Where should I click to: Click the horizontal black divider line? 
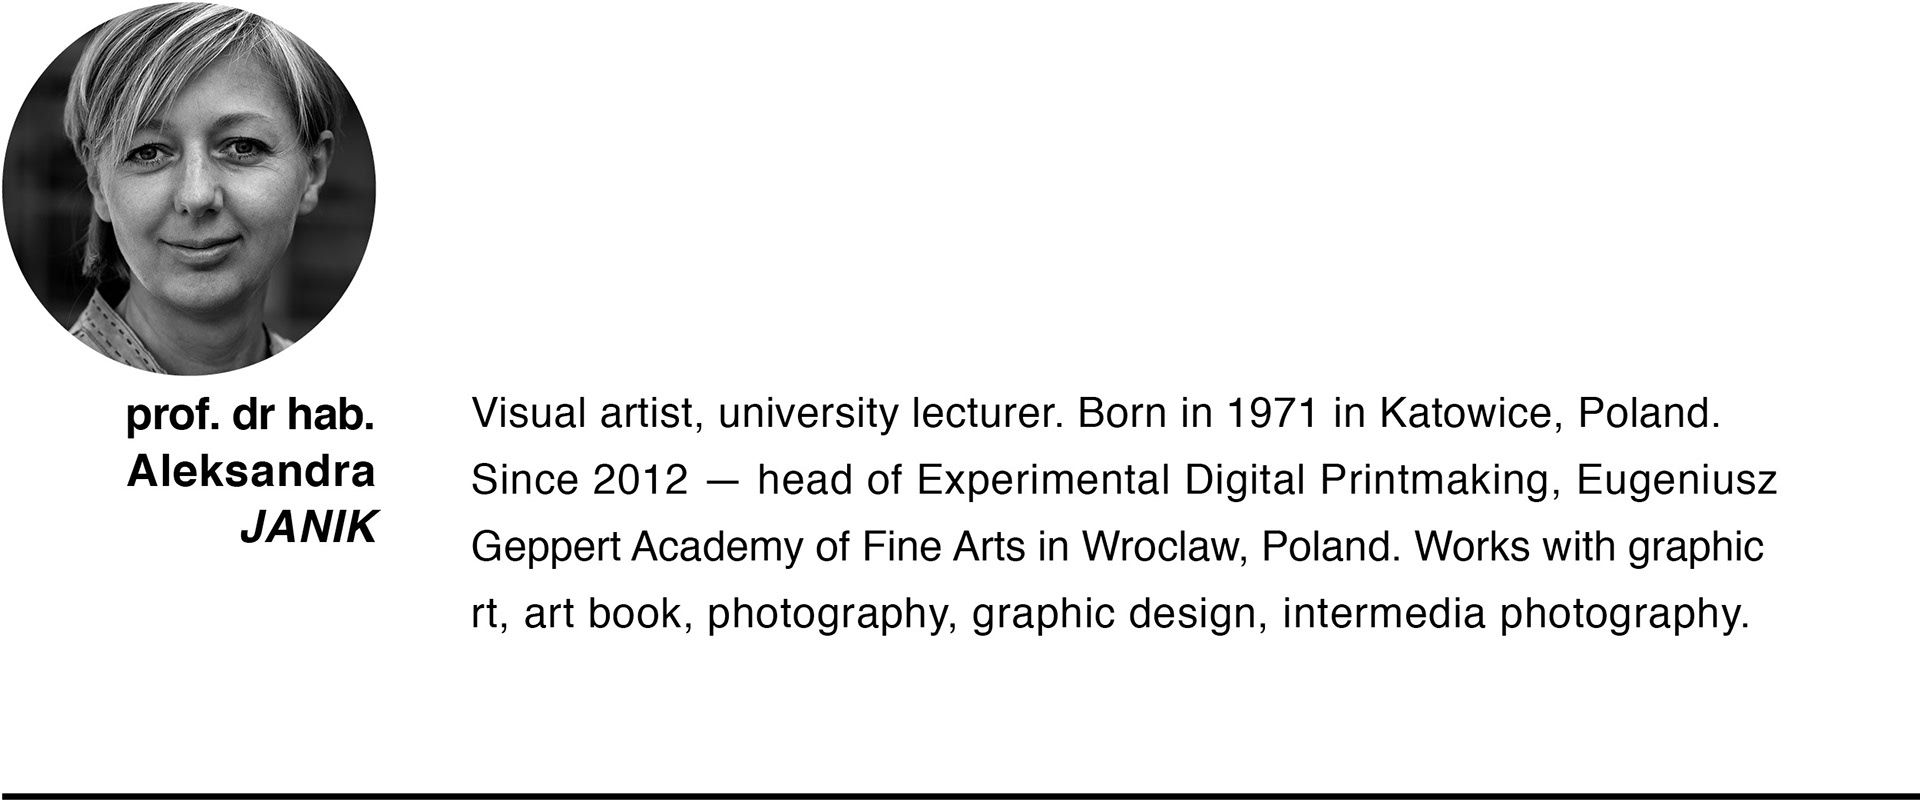click(x=960, y=796)
